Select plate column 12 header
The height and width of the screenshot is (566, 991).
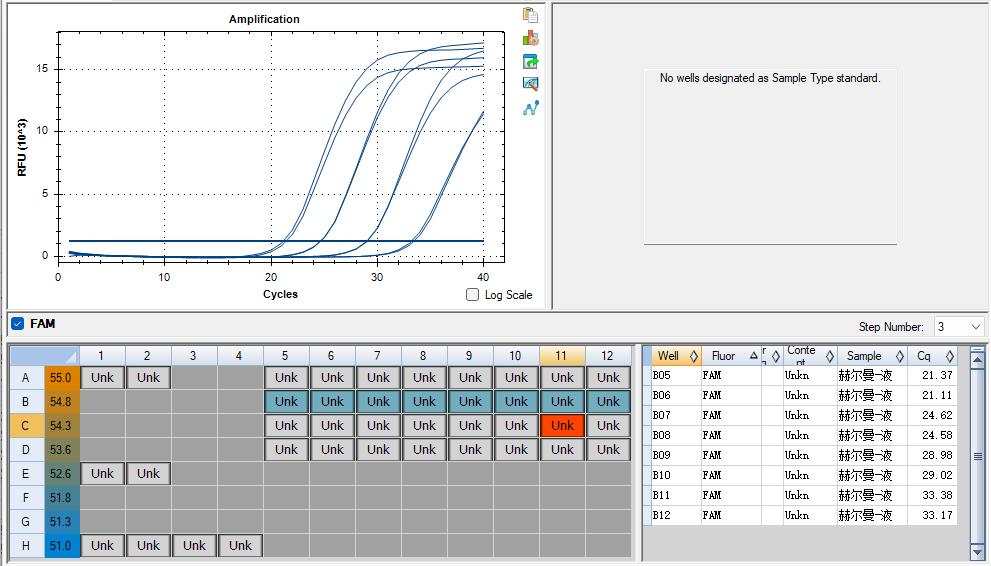(607, 356)
